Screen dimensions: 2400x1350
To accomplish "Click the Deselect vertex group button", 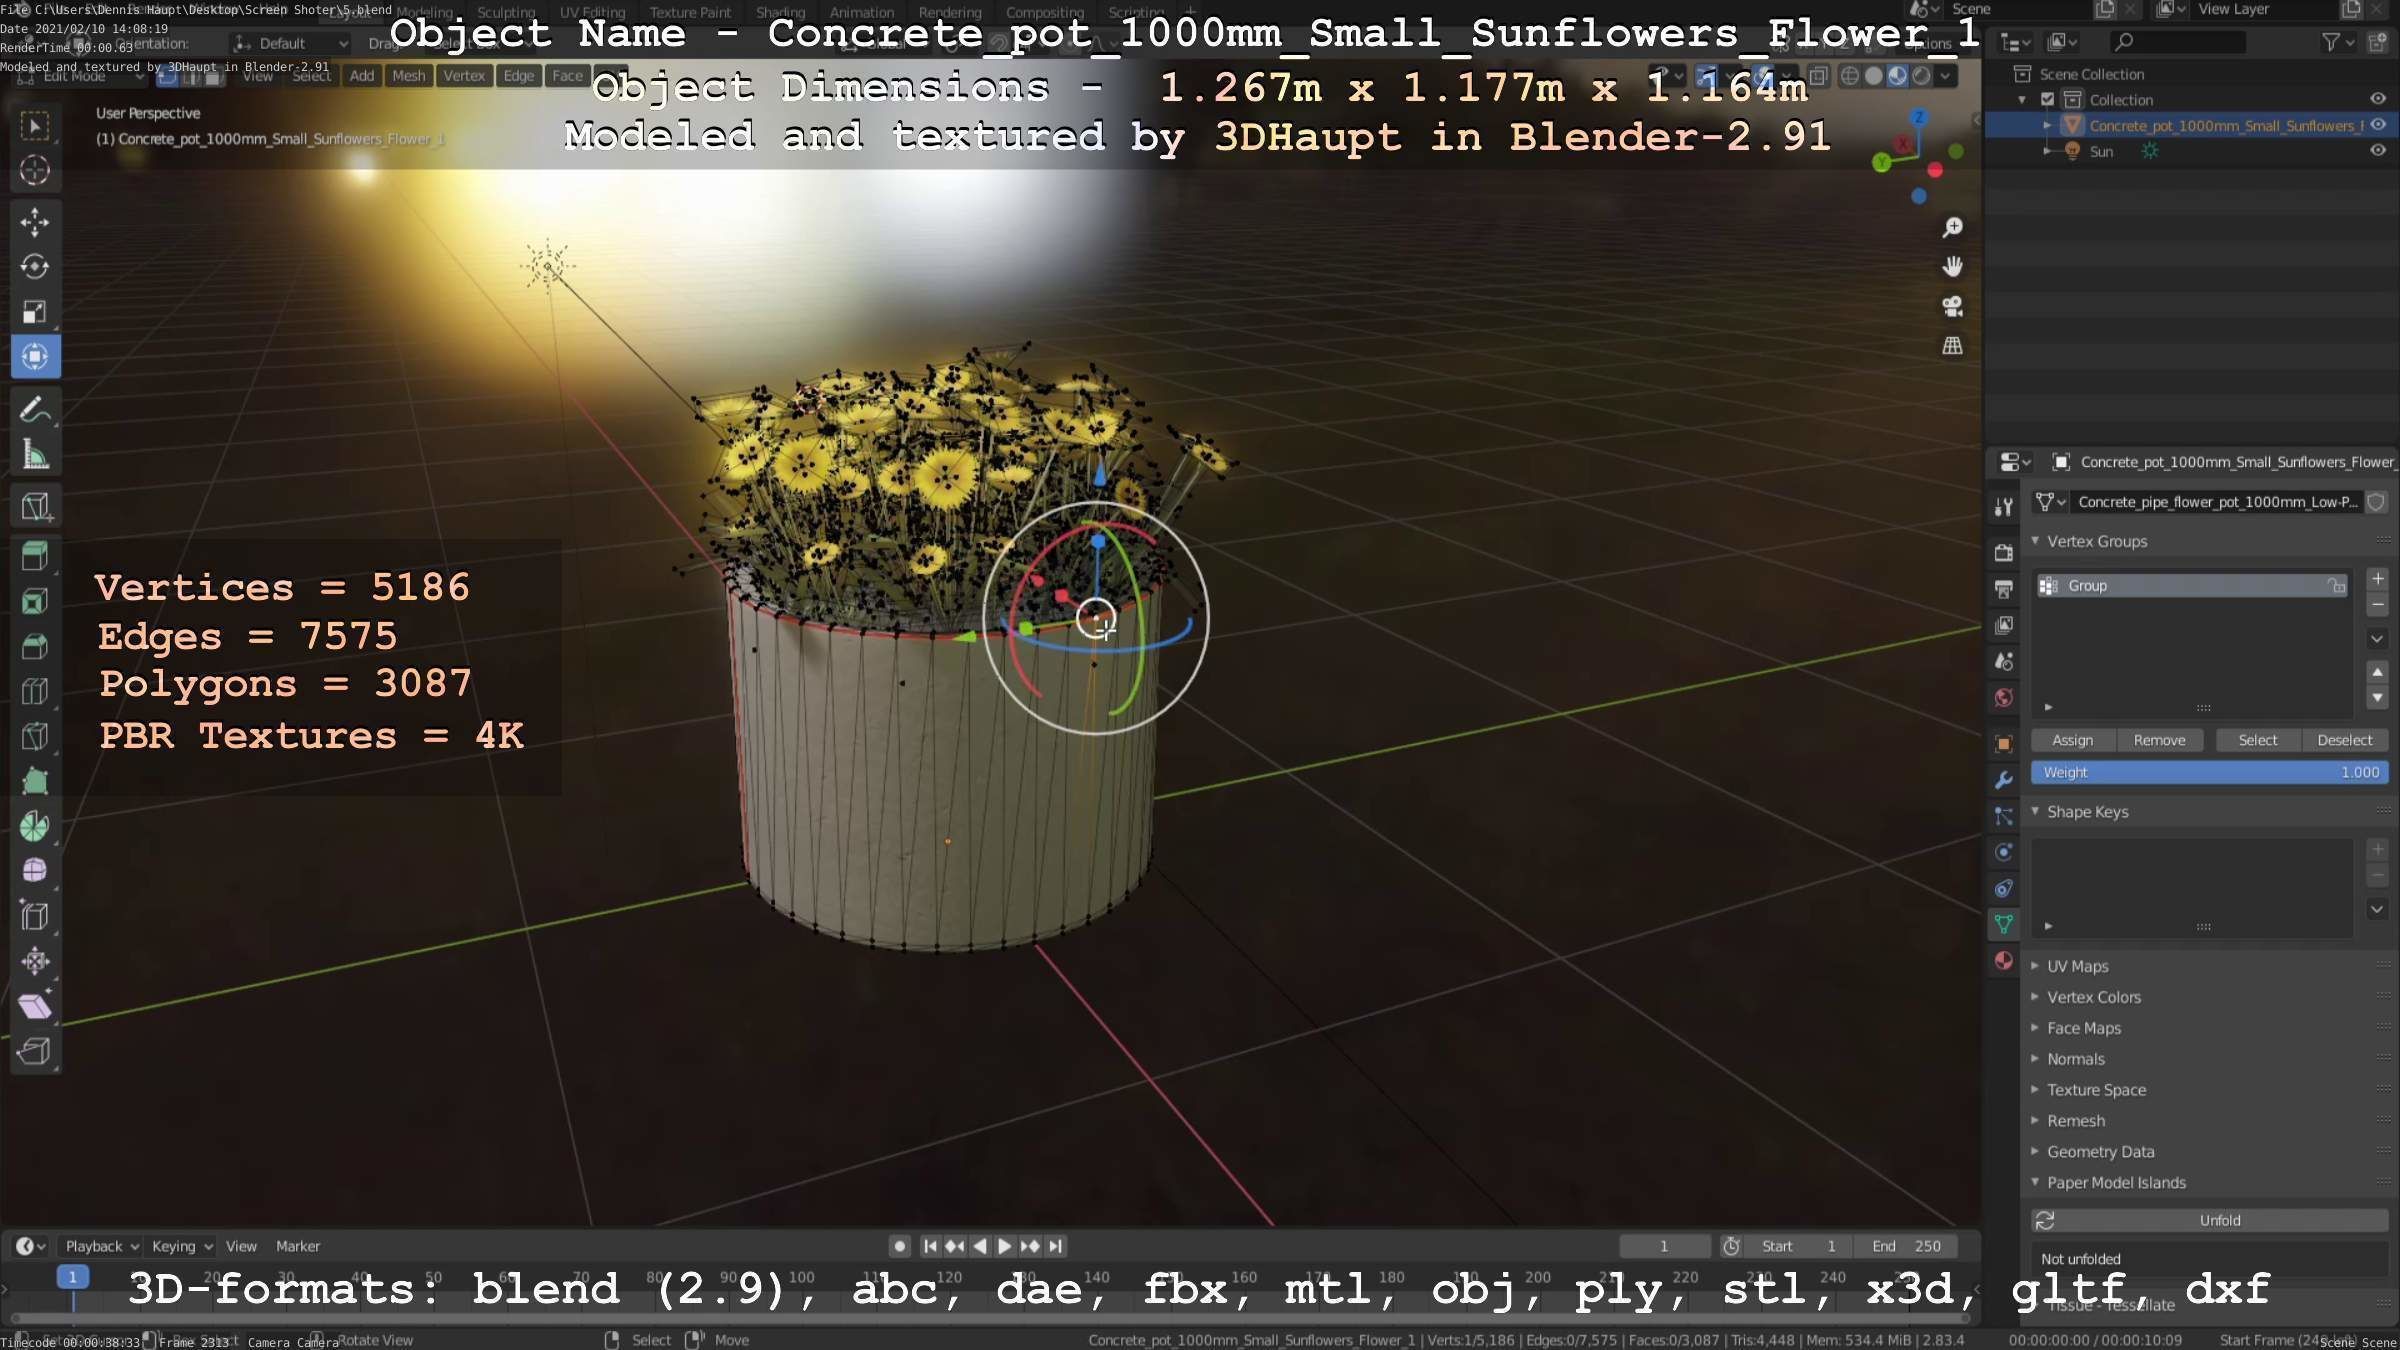I will pos(2344,740).
